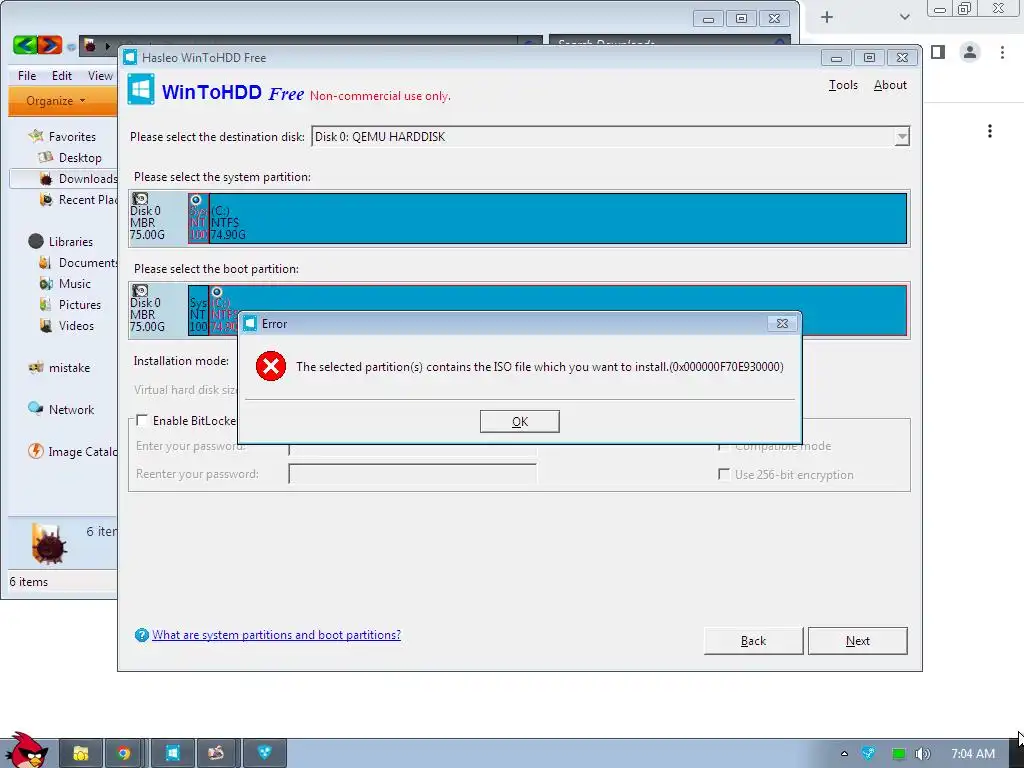Image resolution: width=1024 pixels, height=768 pixels.
Task: Open File Explorer from taskbar
Action: (81, 754)
